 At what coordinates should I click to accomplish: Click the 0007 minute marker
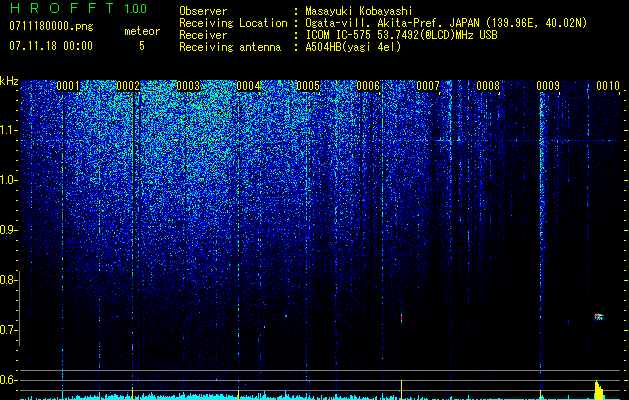point(428,86)
